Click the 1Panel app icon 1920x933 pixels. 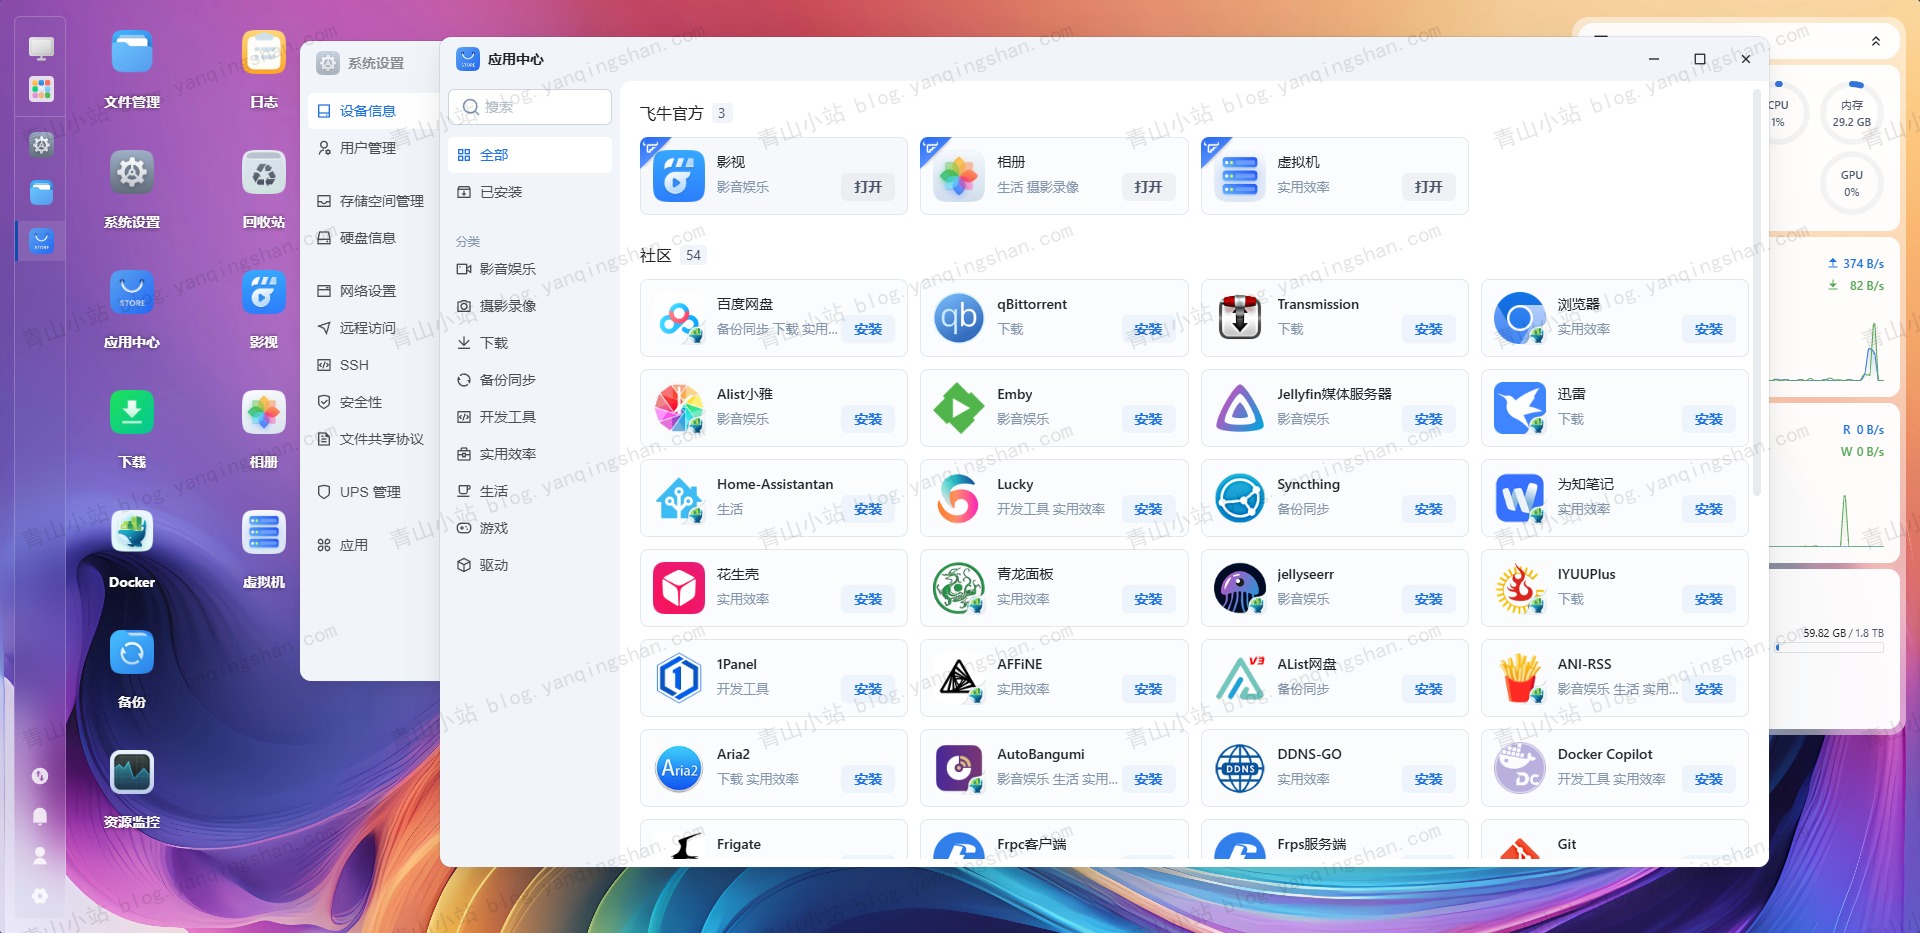[679, 678]
